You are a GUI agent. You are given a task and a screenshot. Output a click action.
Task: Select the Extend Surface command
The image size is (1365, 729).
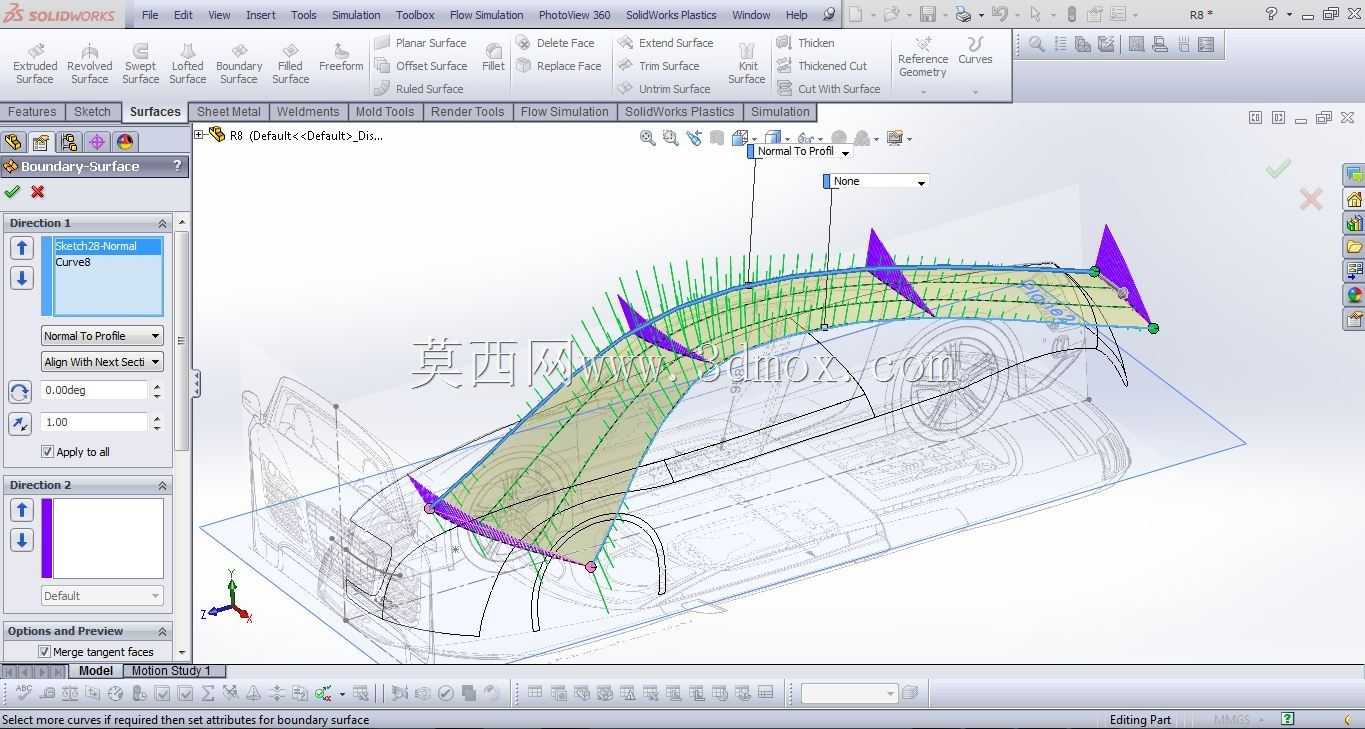click(666, 43)
